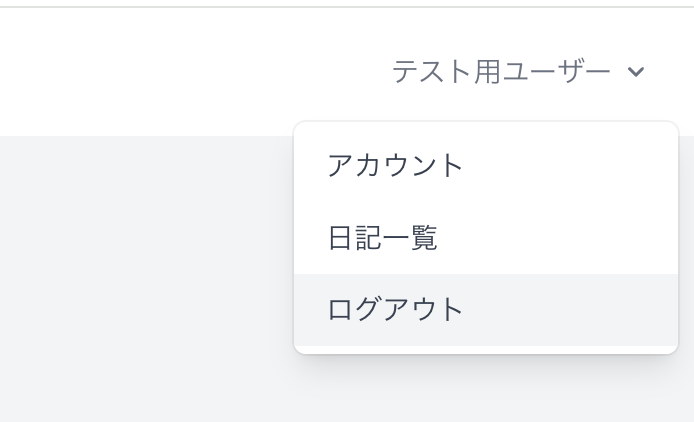Viewport: 694px width, 422px height.
Task: Select the last dropdown option ログアウト
Action: pos(396,310)
